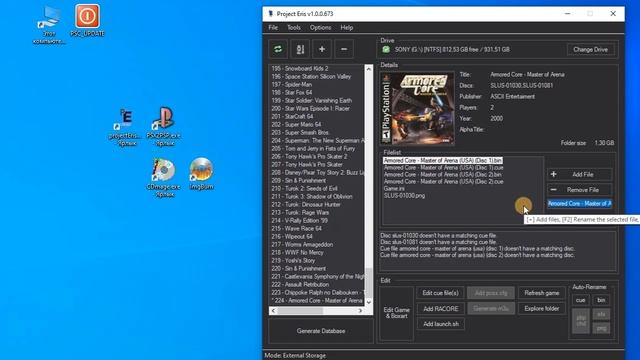Click the Generate Database button
Viewport: 640px width, 360px height.
321,331
